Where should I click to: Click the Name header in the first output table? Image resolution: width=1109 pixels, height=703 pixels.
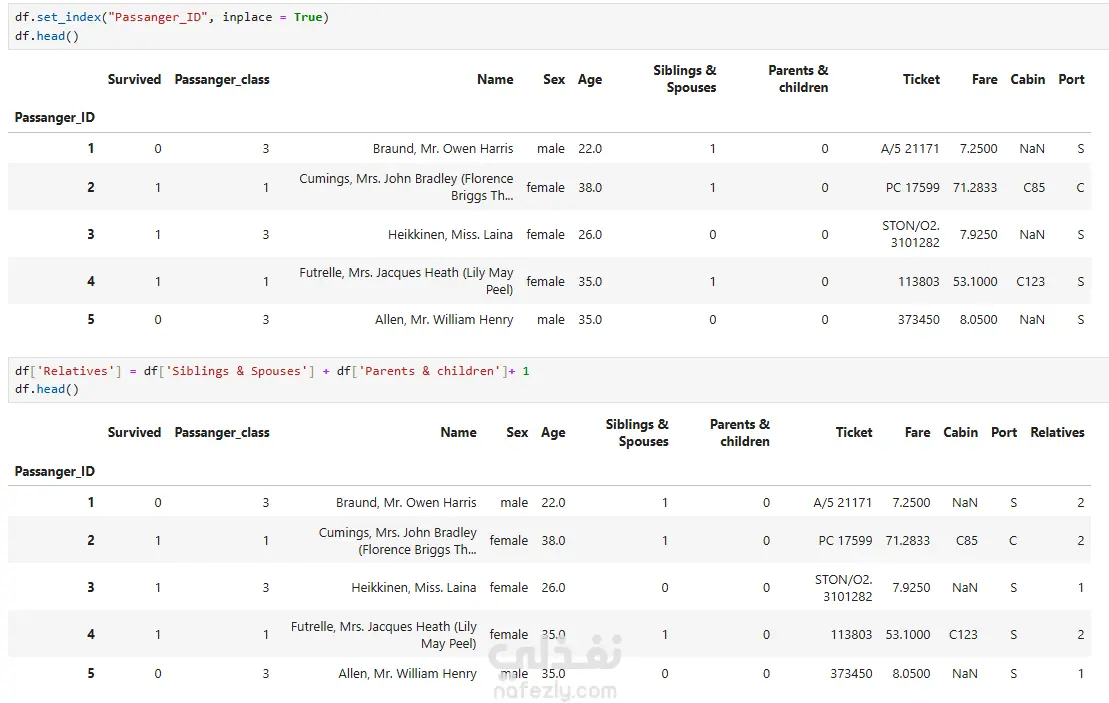point(495,79)
